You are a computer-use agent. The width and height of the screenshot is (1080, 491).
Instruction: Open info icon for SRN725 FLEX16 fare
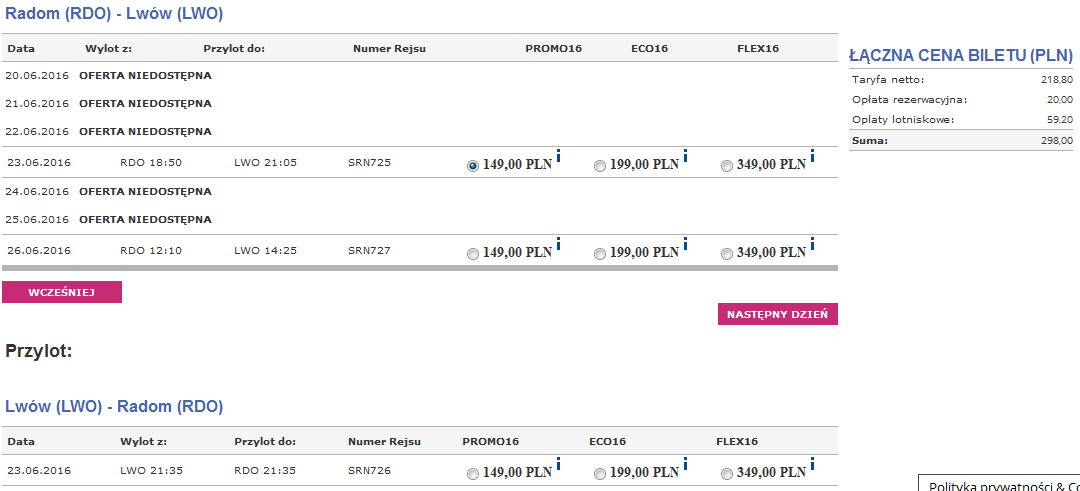click(812, 156)
